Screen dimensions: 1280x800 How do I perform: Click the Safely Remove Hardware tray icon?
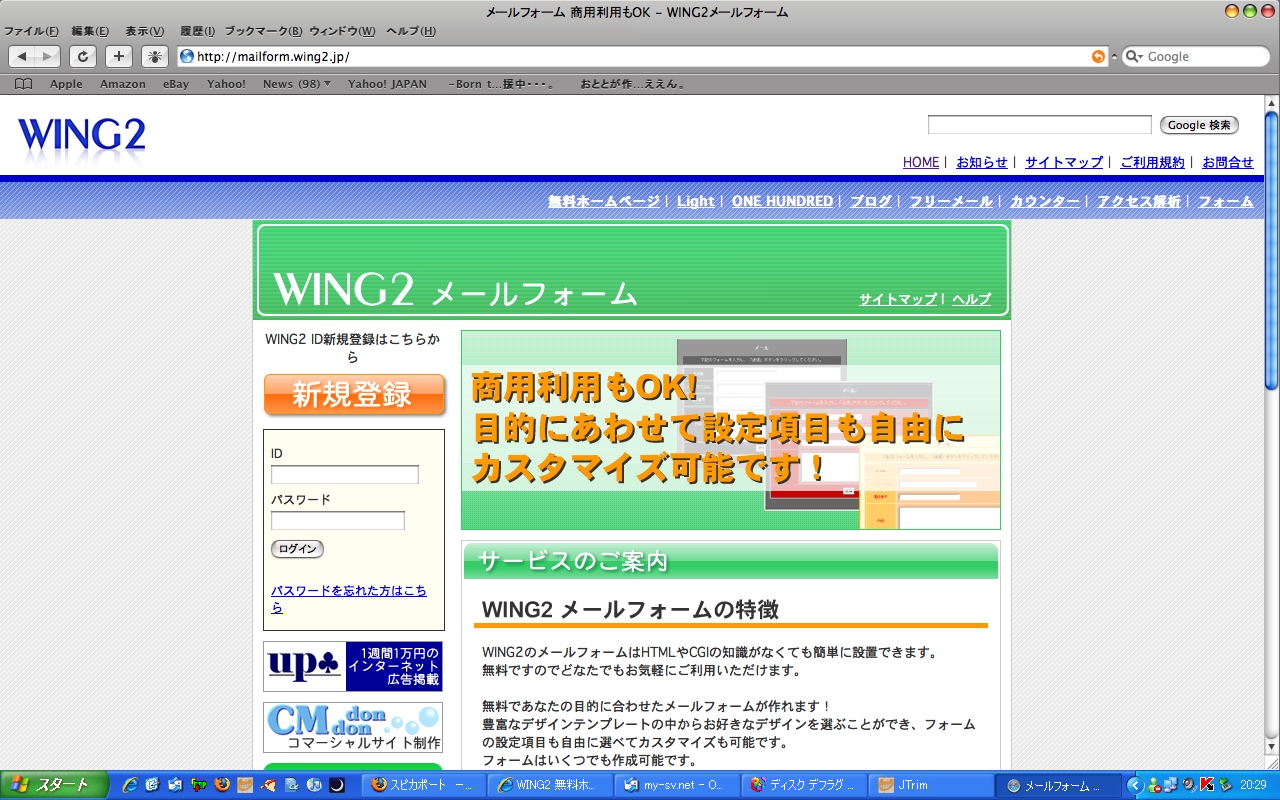click(1224, 785)
